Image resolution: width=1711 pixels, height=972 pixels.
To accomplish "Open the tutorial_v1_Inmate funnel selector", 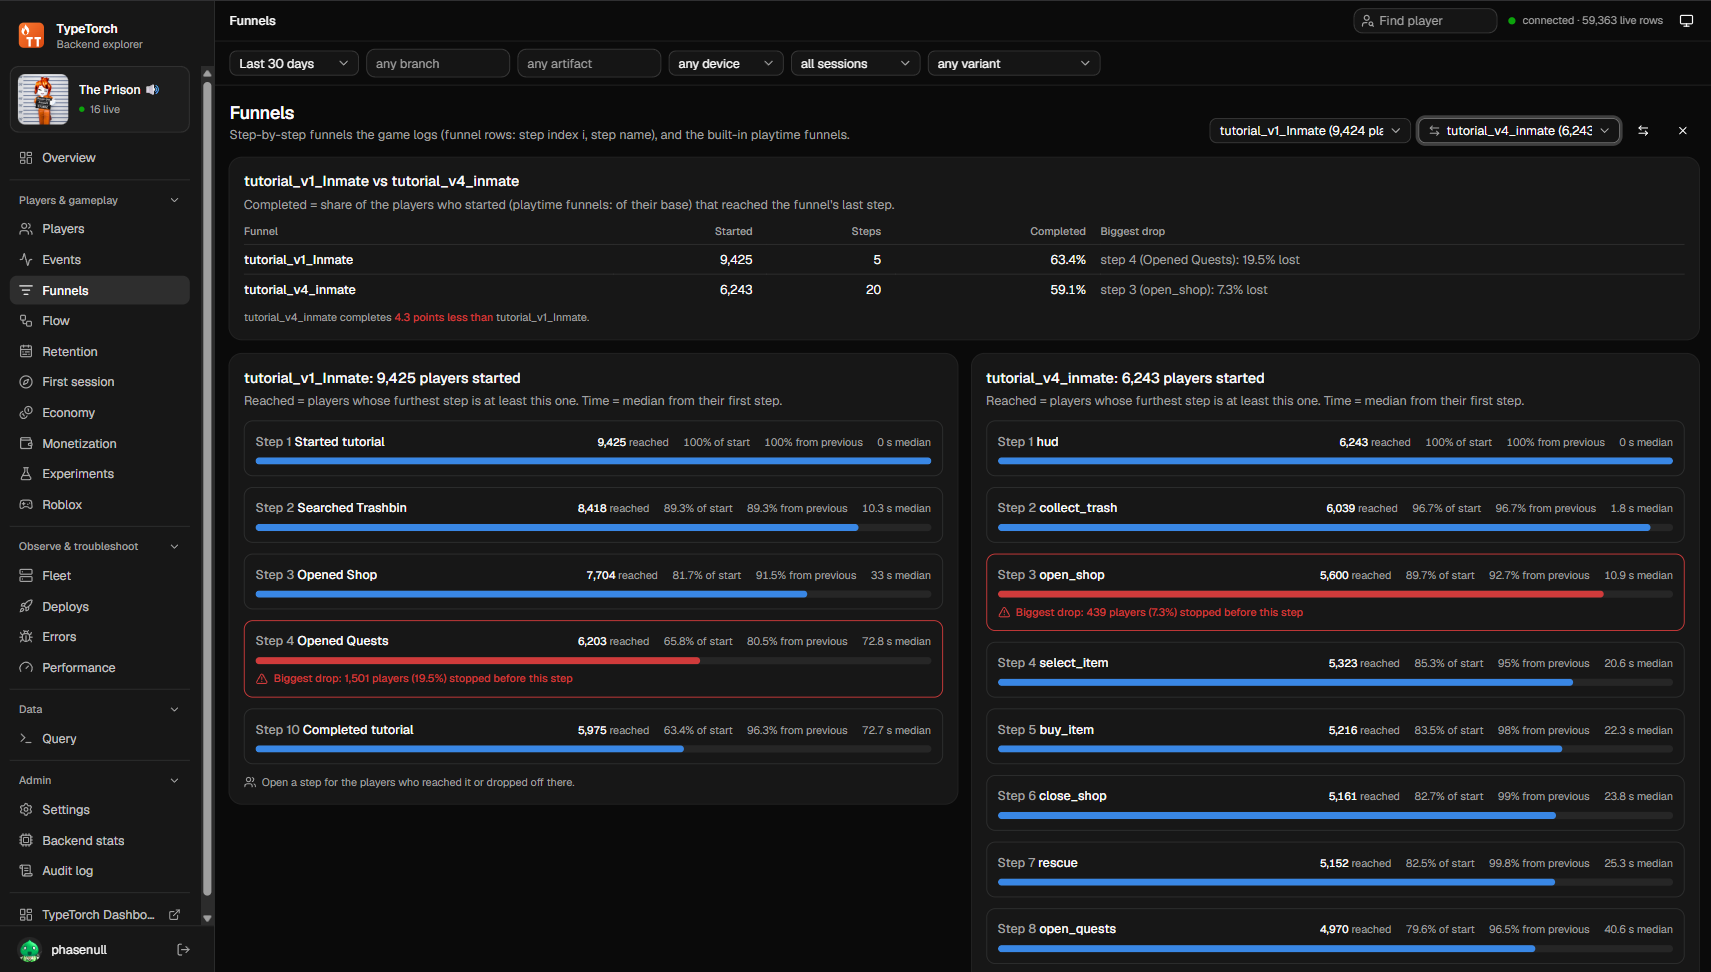I will pos(1310,131).
